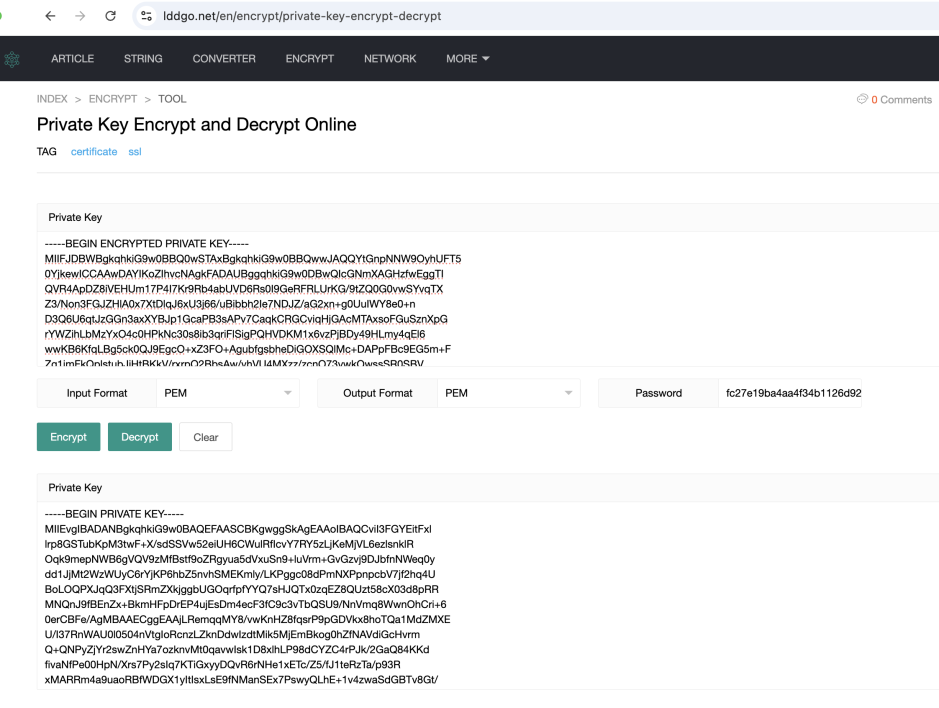This screenshot has height=708, width=939.
Task: Open the Input Format PEM dropdown
Action: (228, 393)
